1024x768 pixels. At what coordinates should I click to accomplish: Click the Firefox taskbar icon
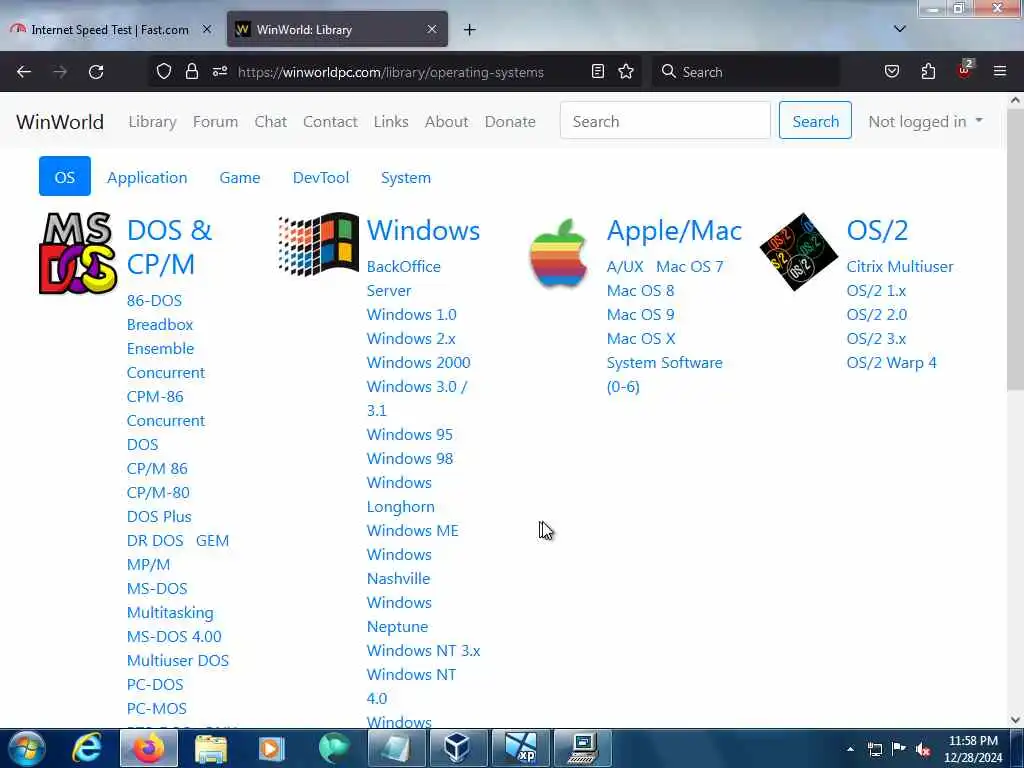tap(149, 748)
